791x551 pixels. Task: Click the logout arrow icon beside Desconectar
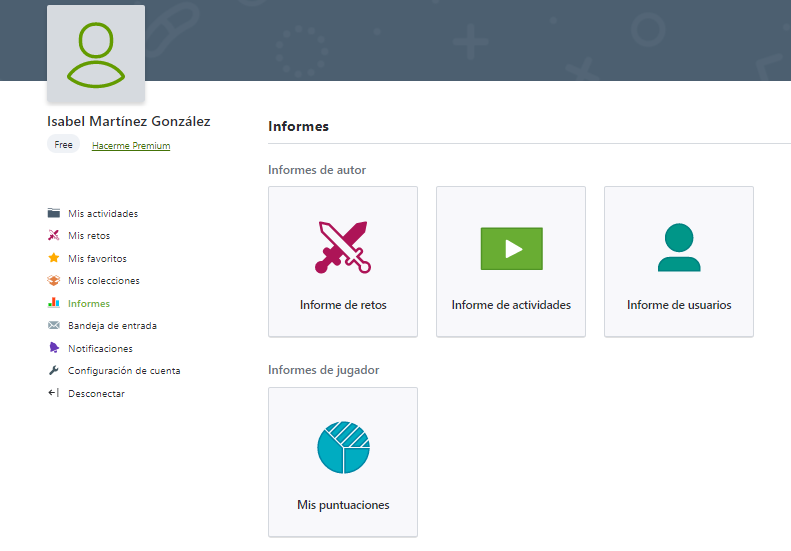click(54, 393)
